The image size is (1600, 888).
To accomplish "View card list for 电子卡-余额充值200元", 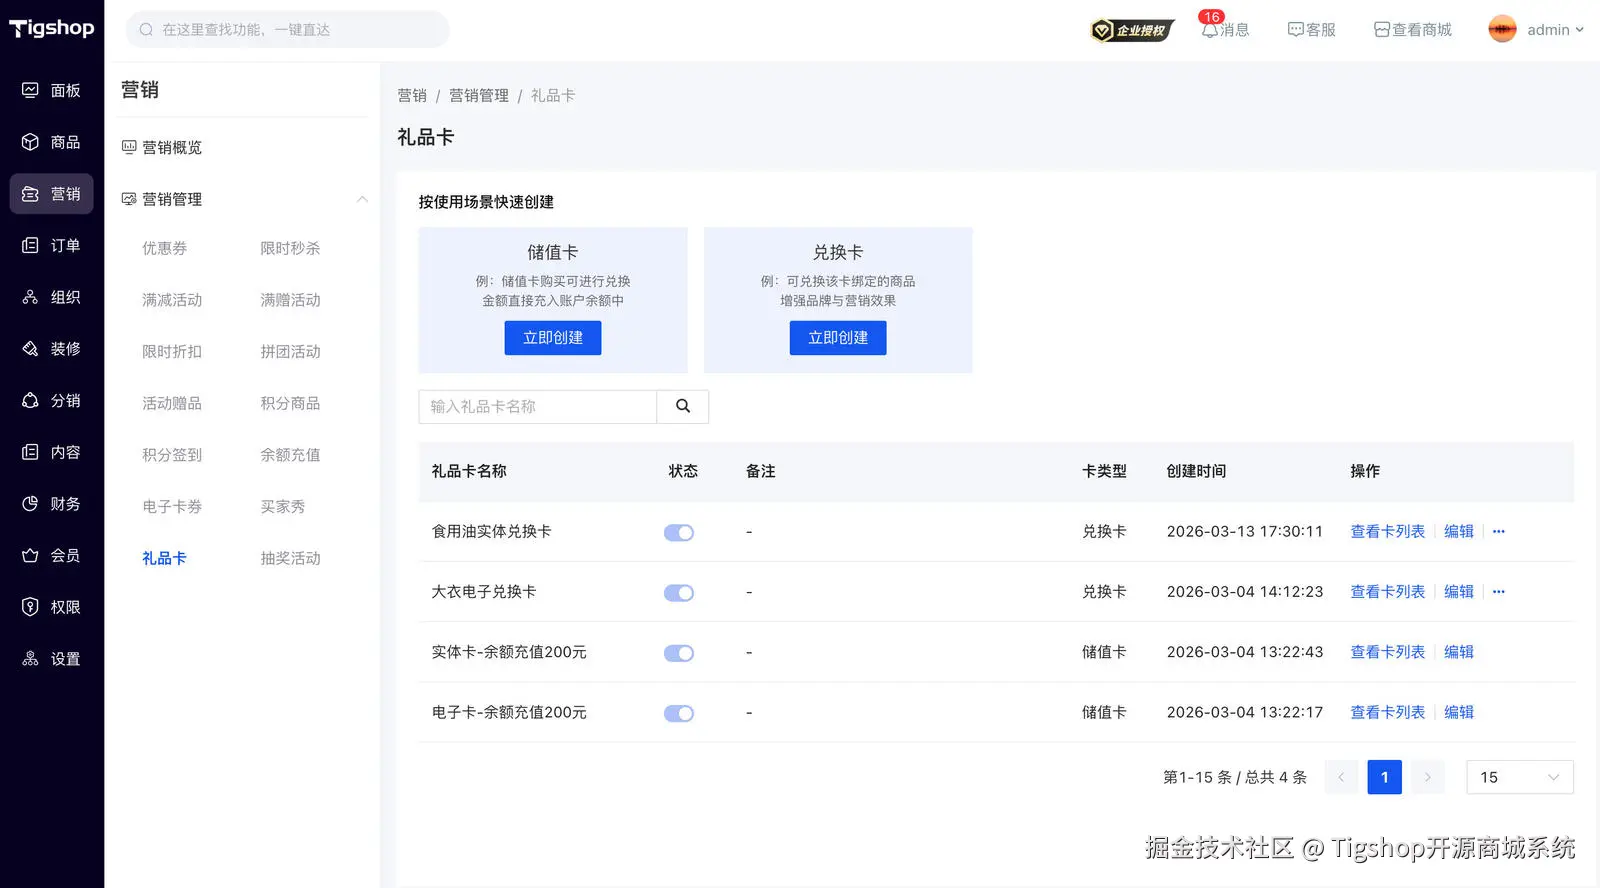I will [x=1388, y=712].
